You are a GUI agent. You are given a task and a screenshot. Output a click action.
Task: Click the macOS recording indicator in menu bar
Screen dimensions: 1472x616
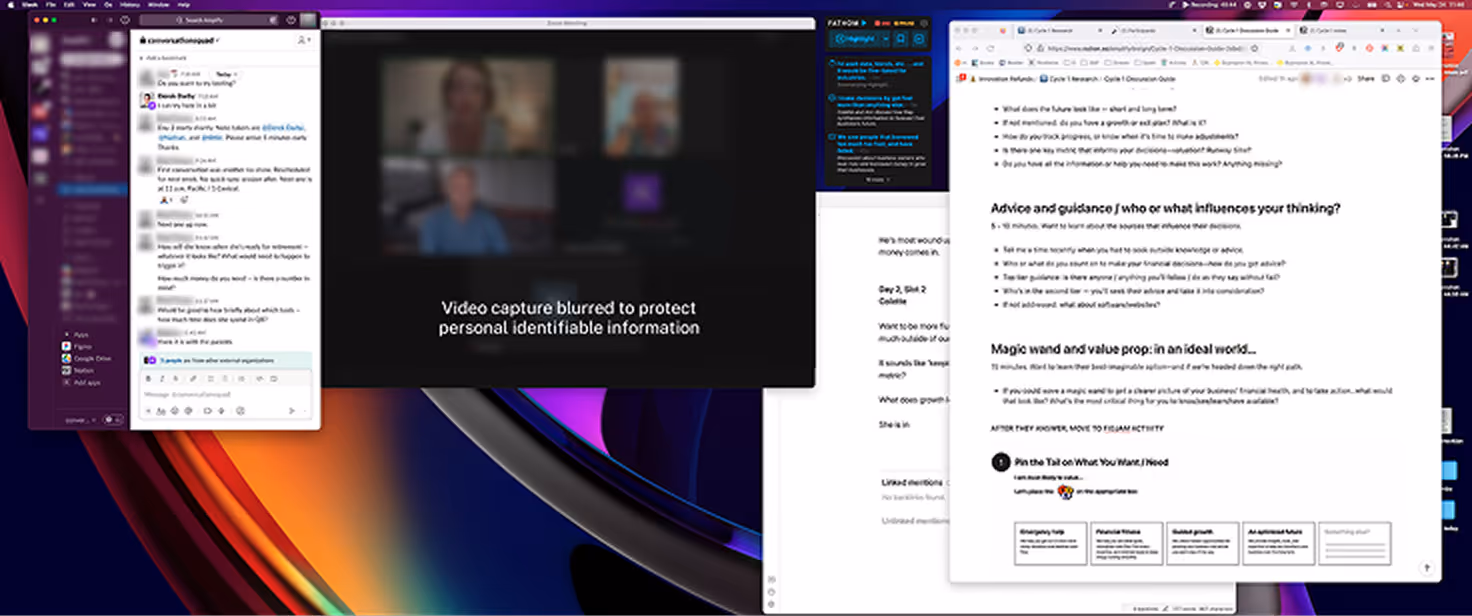pos(1209,4)
